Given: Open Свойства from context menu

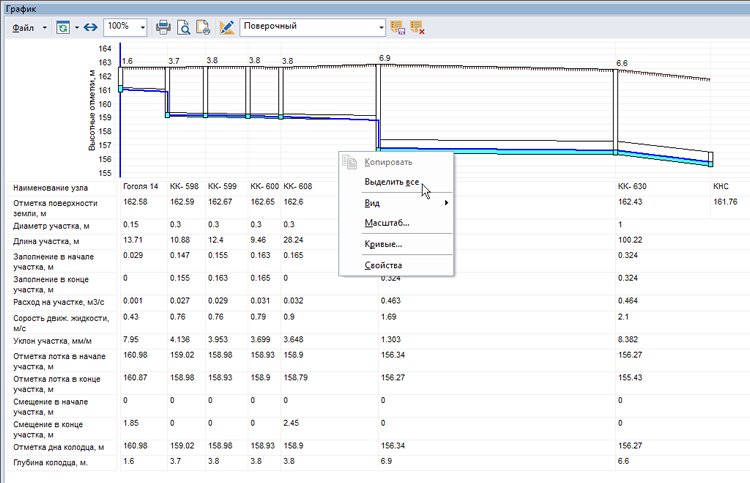Looking at the screenshot, I should (384, 265).
